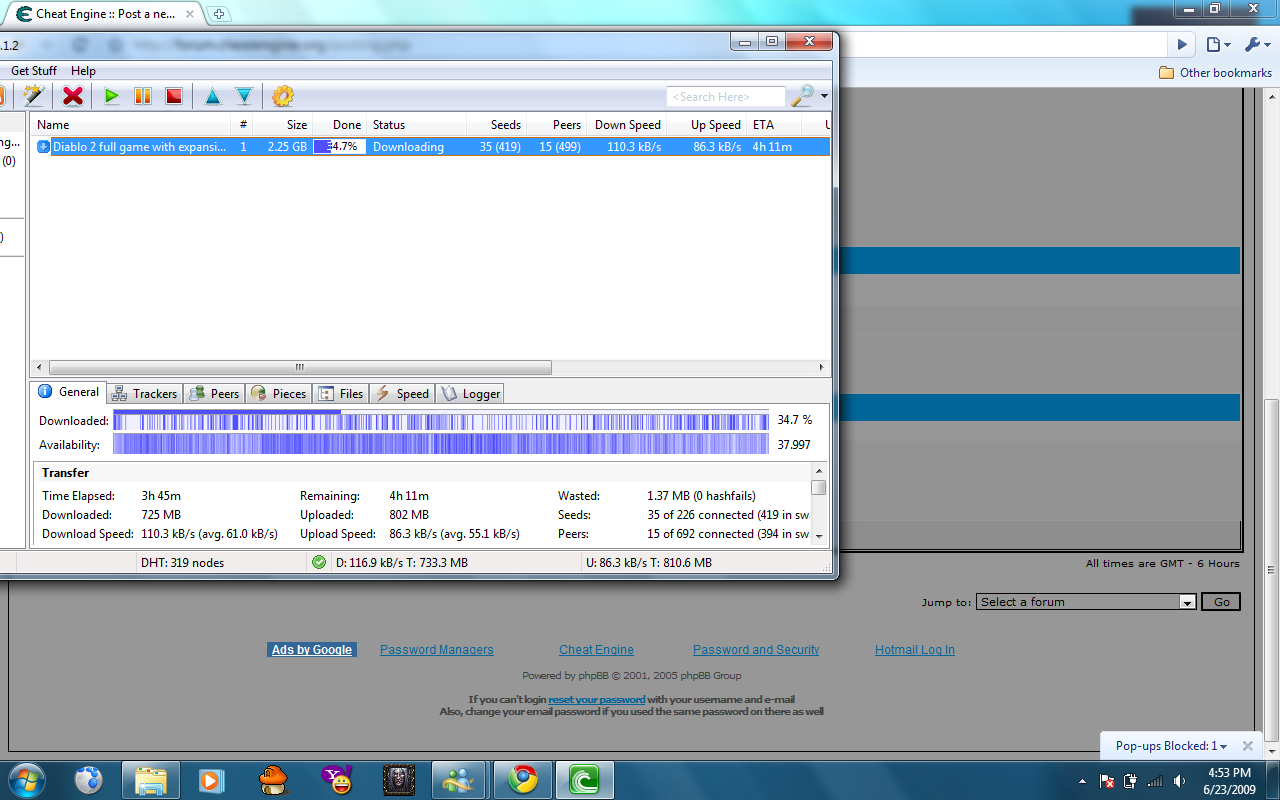The image size is (1280, 800).
Task: Click the search magnifier icon in uTorrent
Action: [x=802, y=96]
